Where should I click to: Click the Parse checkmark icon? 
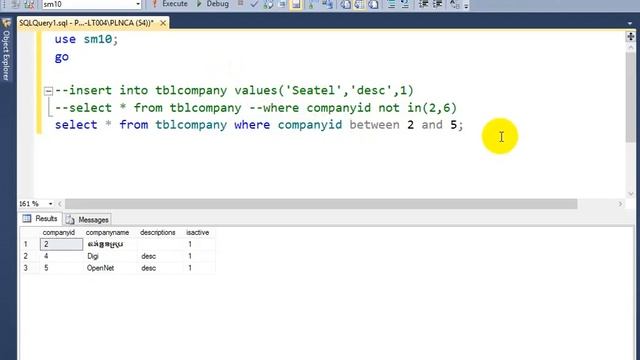pos(254,4)
